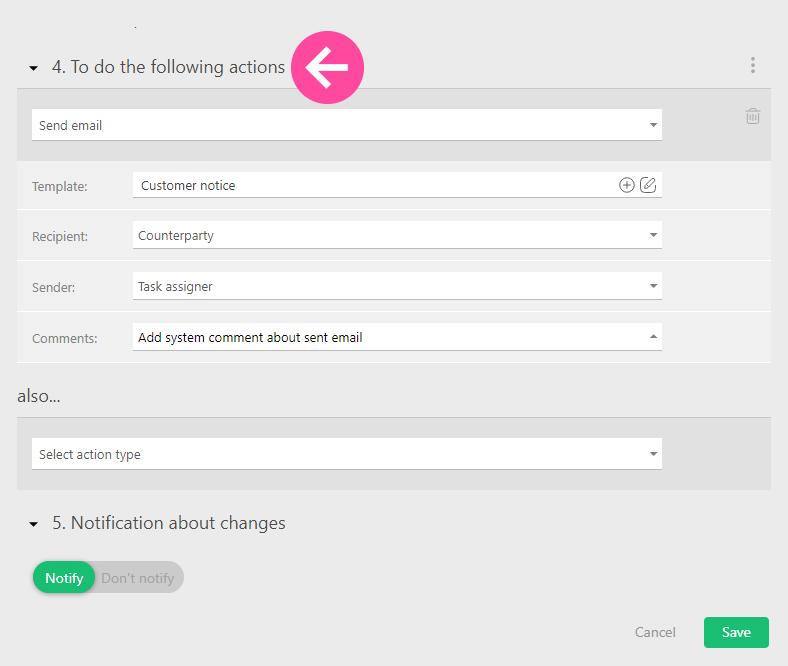Open the Sender Task assigner dropdown
The height and width of the screenshot is (666, 788).
(x=396, y=287)
